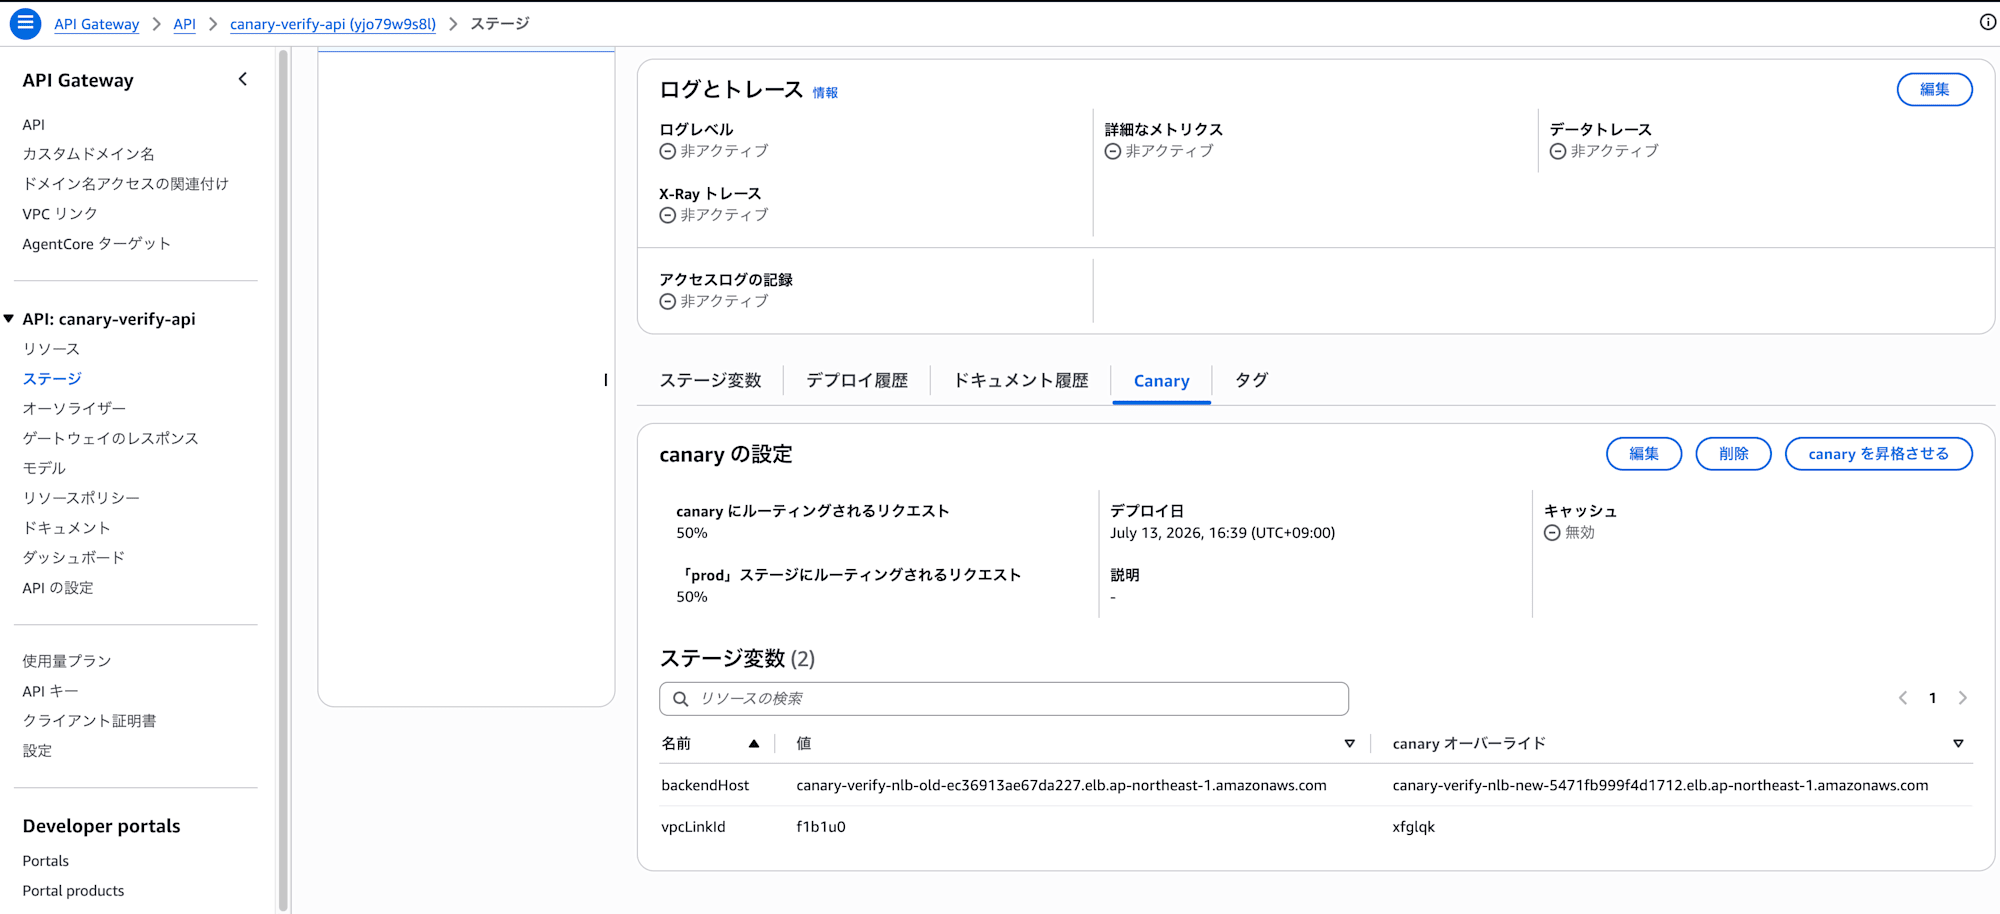Open ドメイン名アクセスの関連付け in the sidebar

point(126,184)
